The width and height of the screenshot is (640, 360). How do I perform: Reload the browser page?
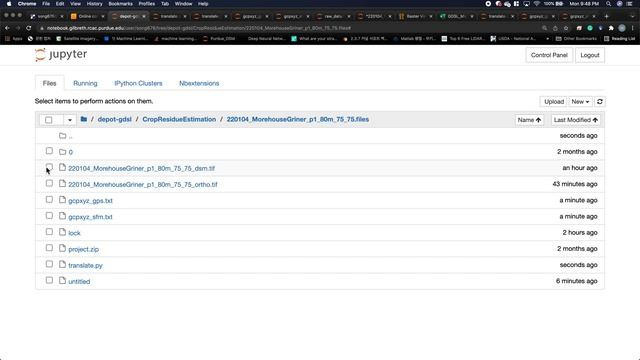tap(29, 28)
